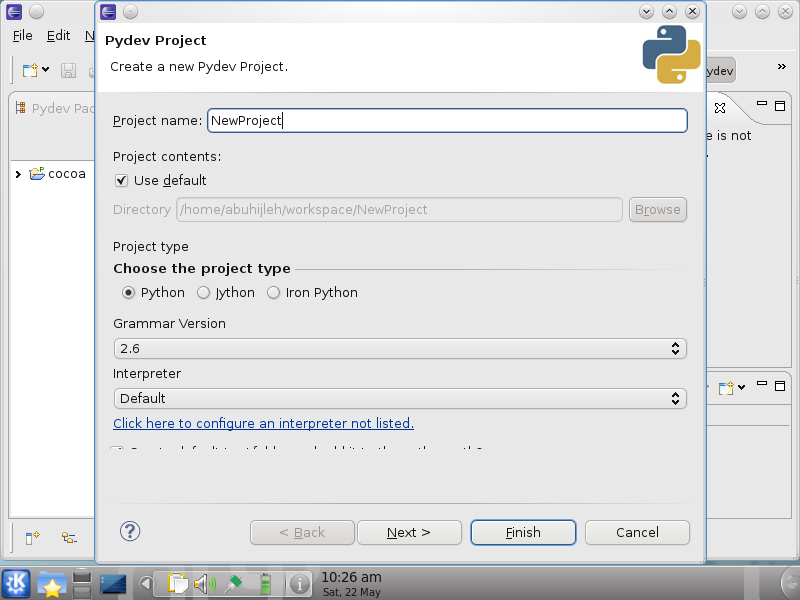Open the Interpreter dropdown
The height and width of the screenshot is (600, 800).
(400, 398)
